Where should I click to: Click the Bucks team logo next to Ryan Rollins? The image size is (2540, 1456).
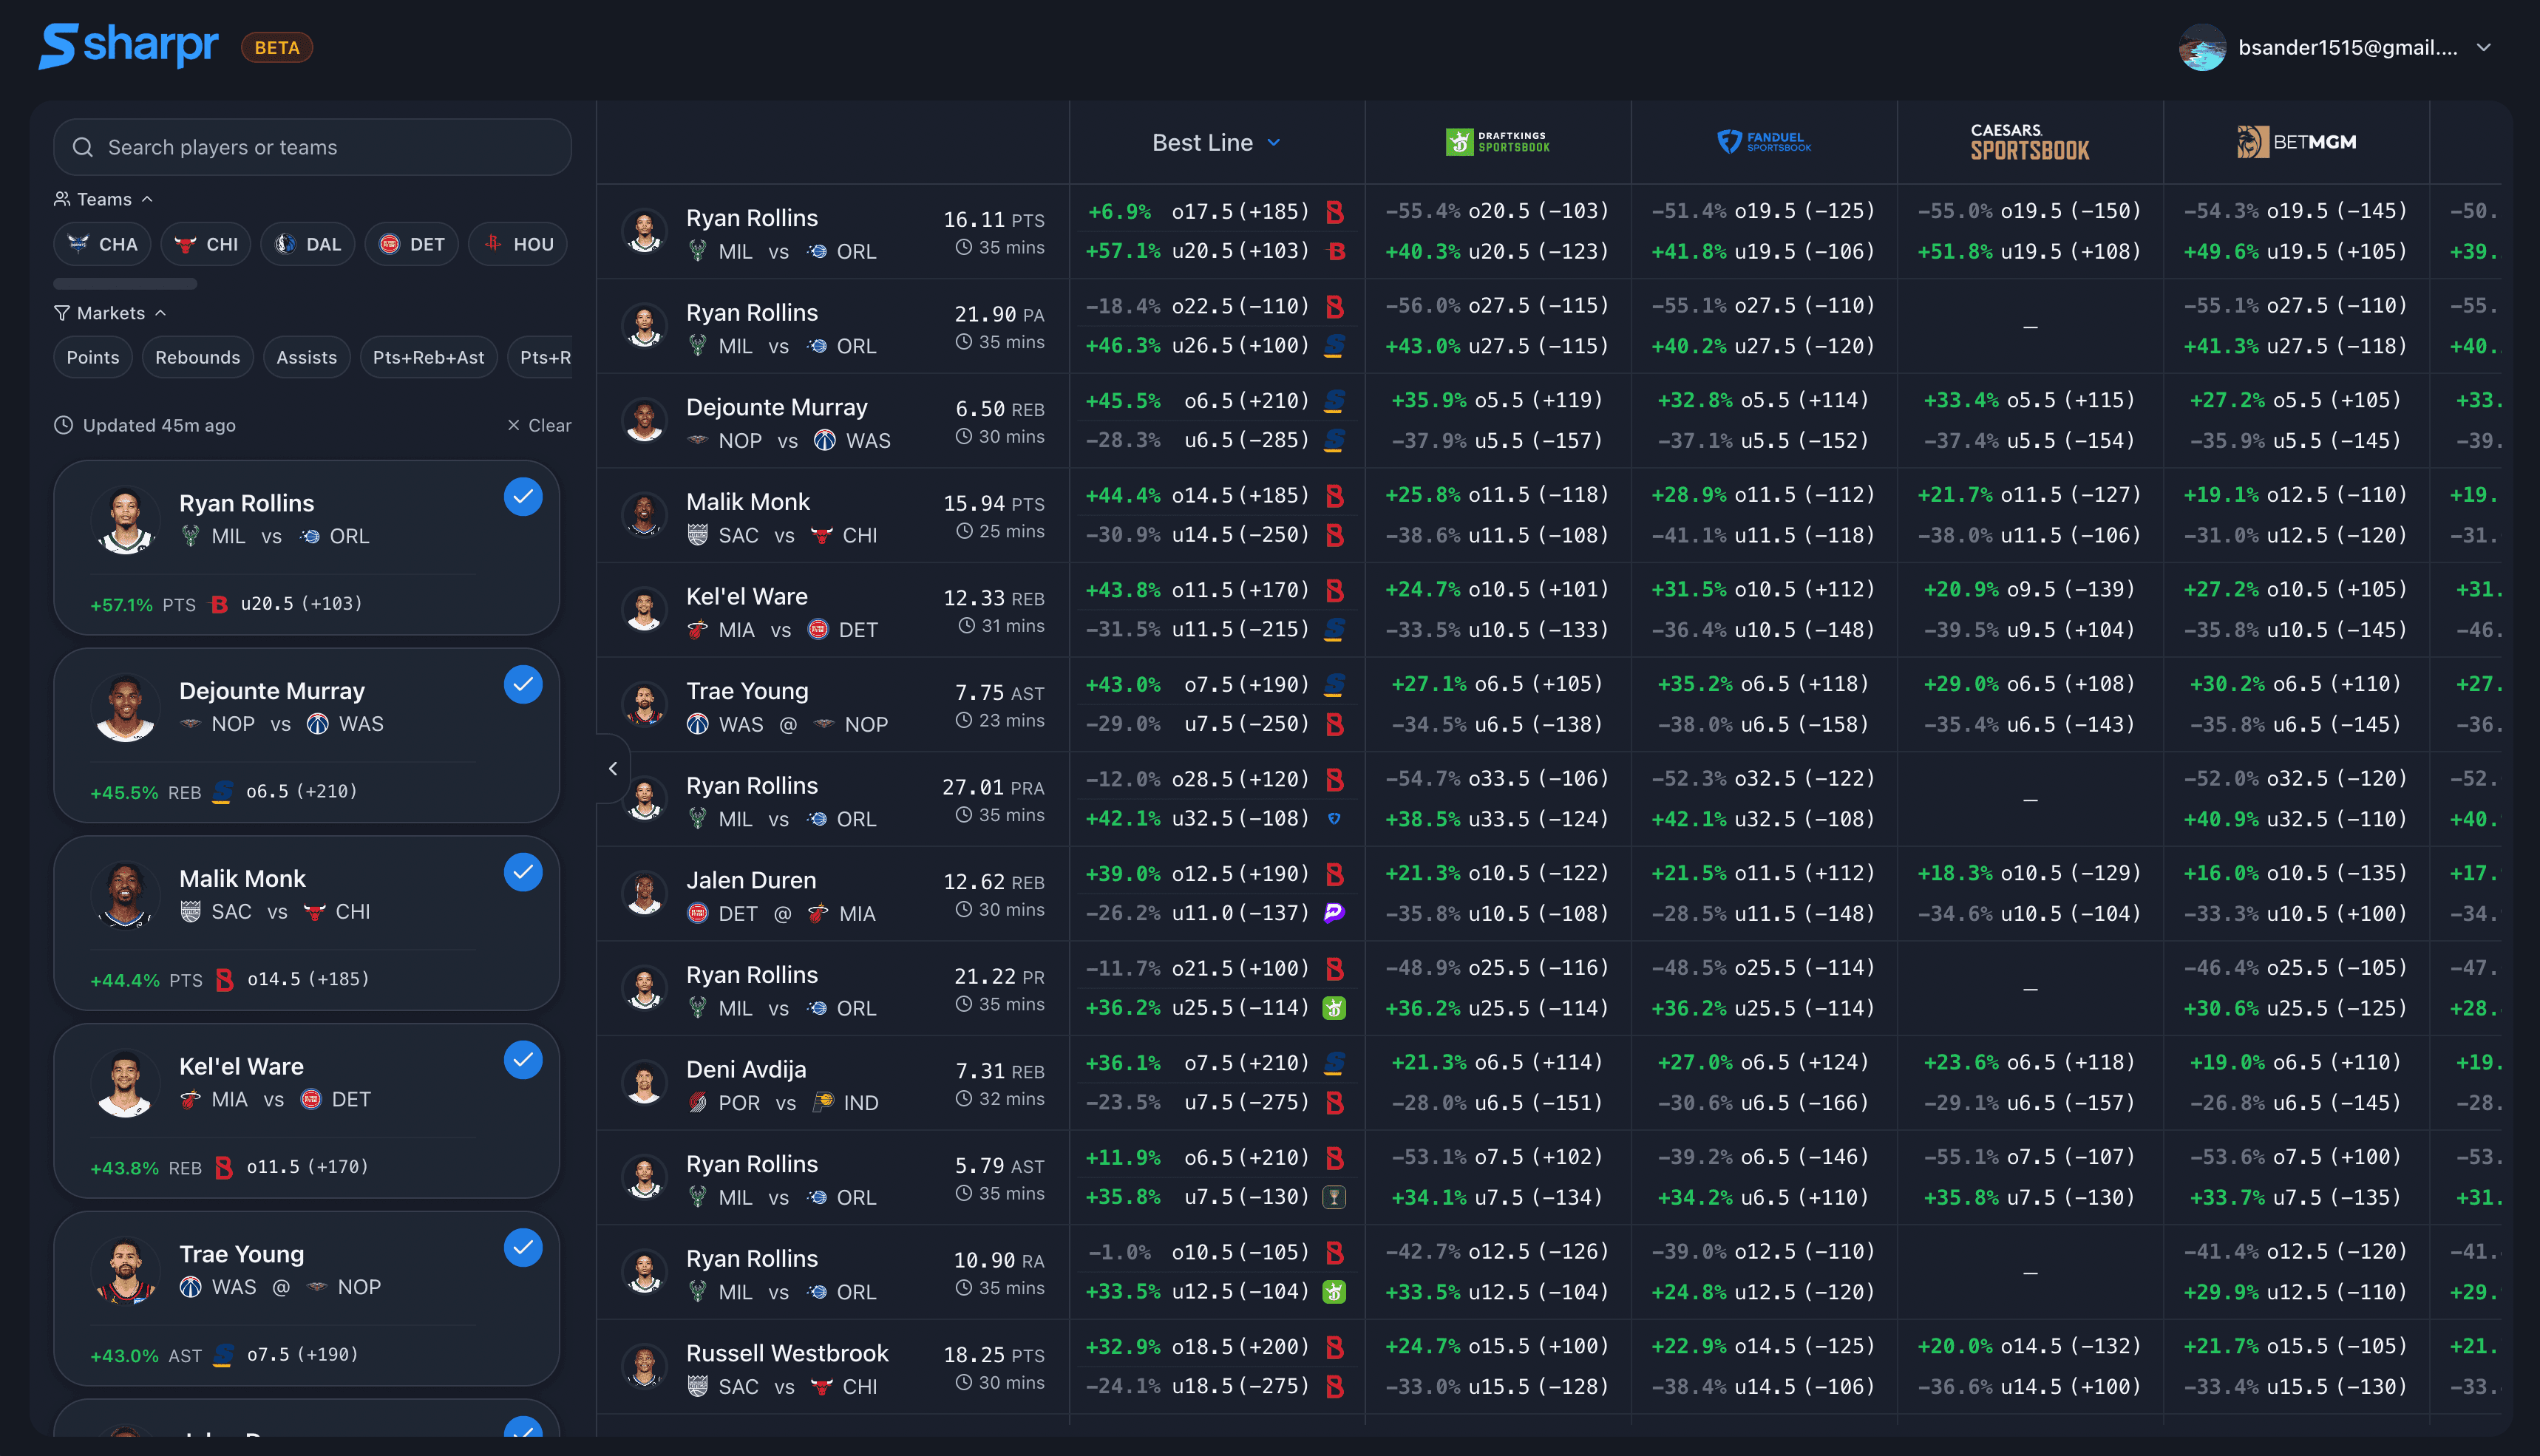(x=698, y=252)
